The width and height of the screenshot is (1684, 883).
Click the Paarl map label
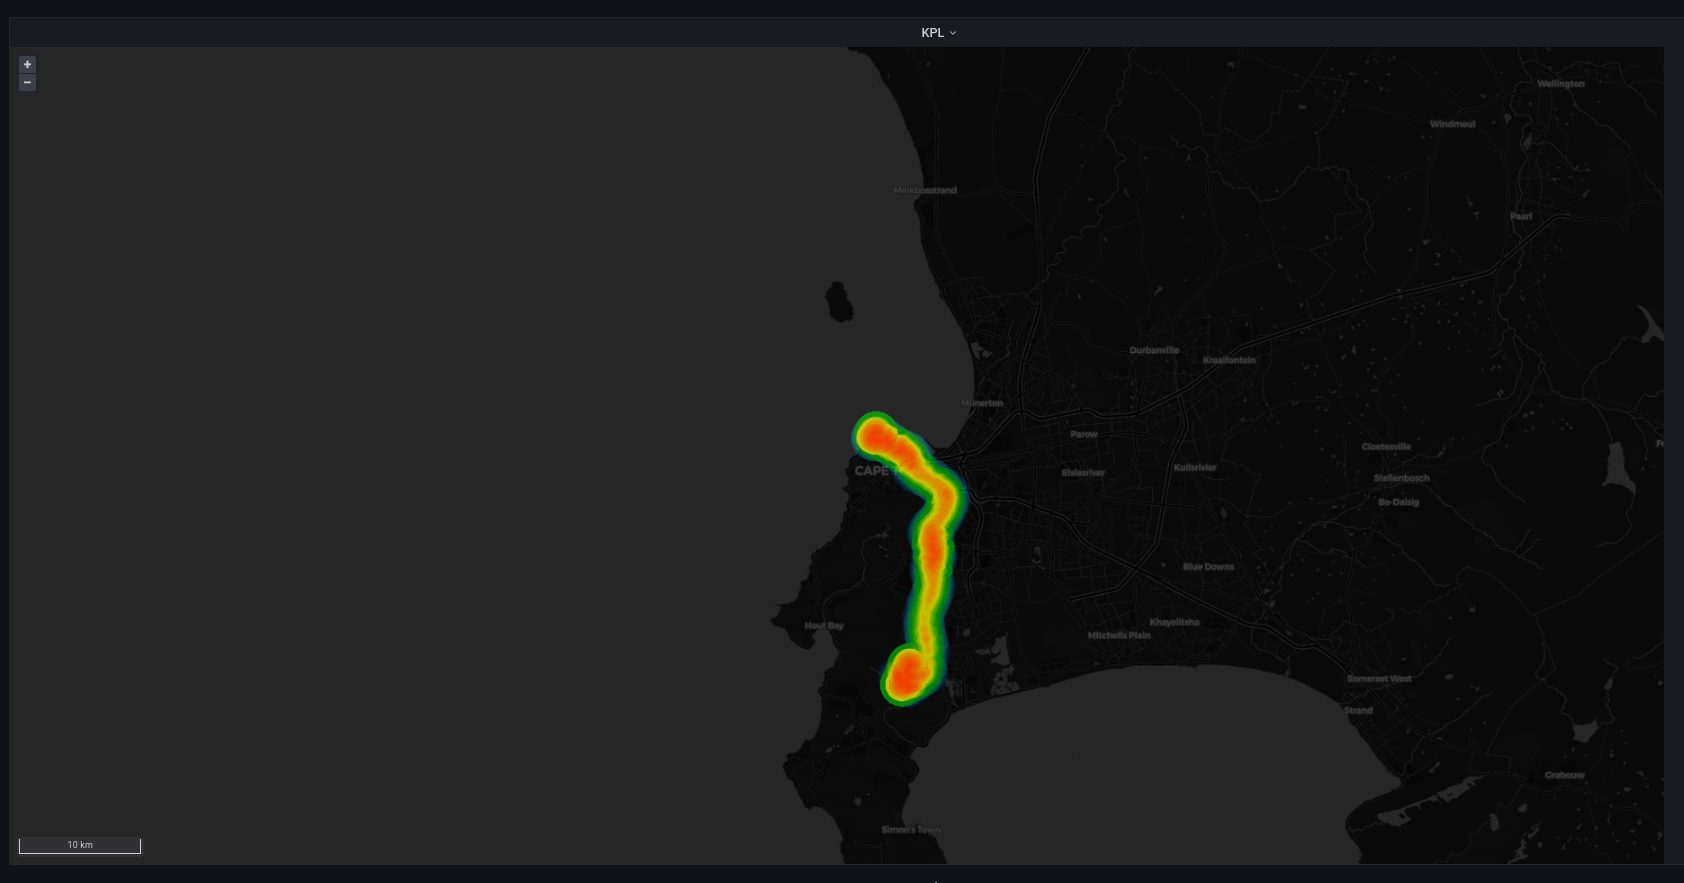tap(1520, 216)
